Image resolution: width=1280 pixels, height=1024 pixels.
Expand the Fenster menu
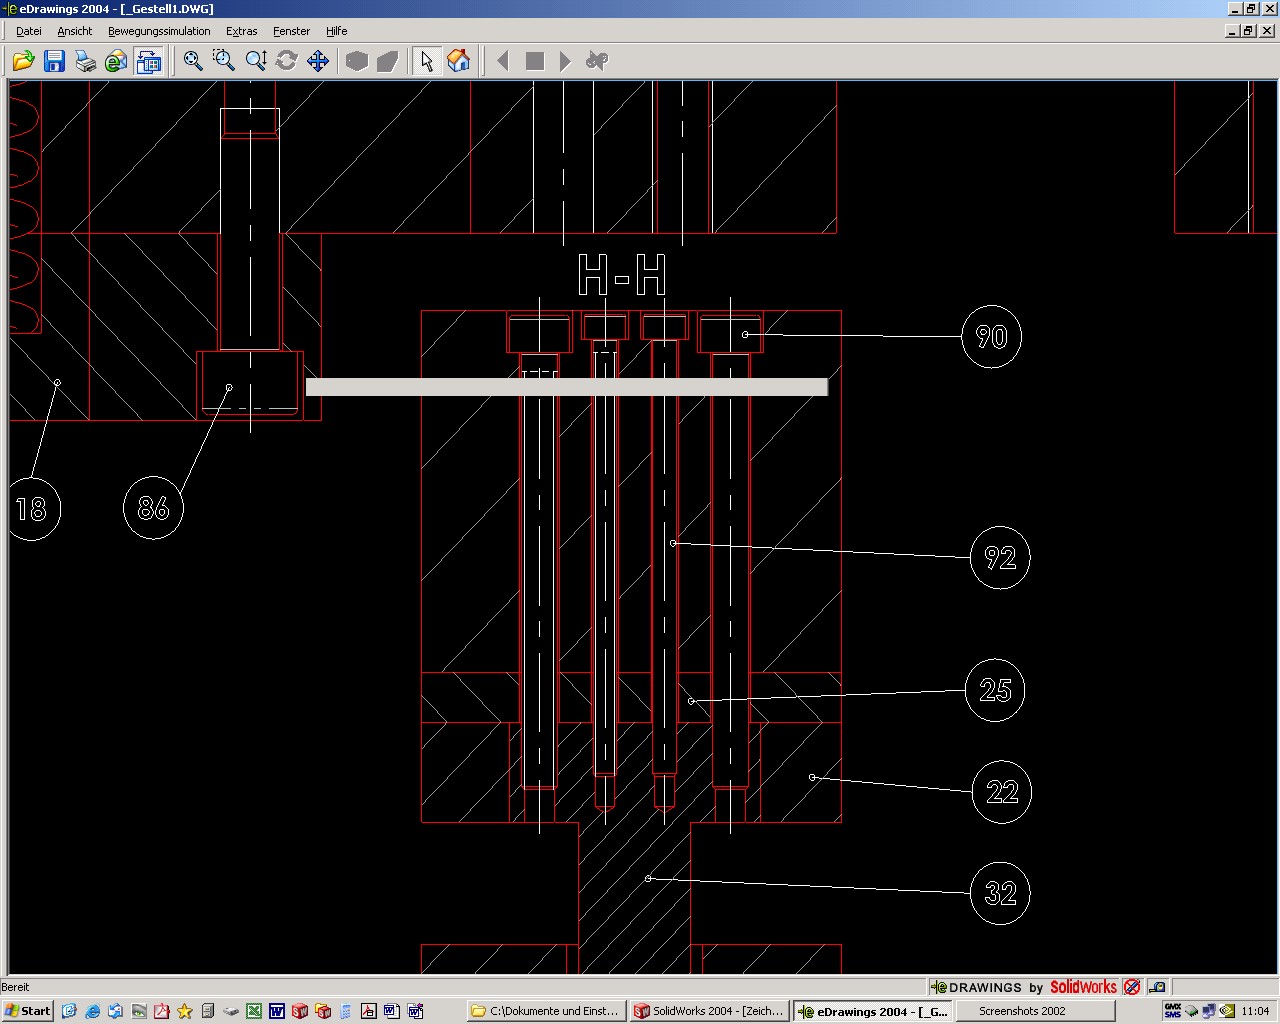291,31
